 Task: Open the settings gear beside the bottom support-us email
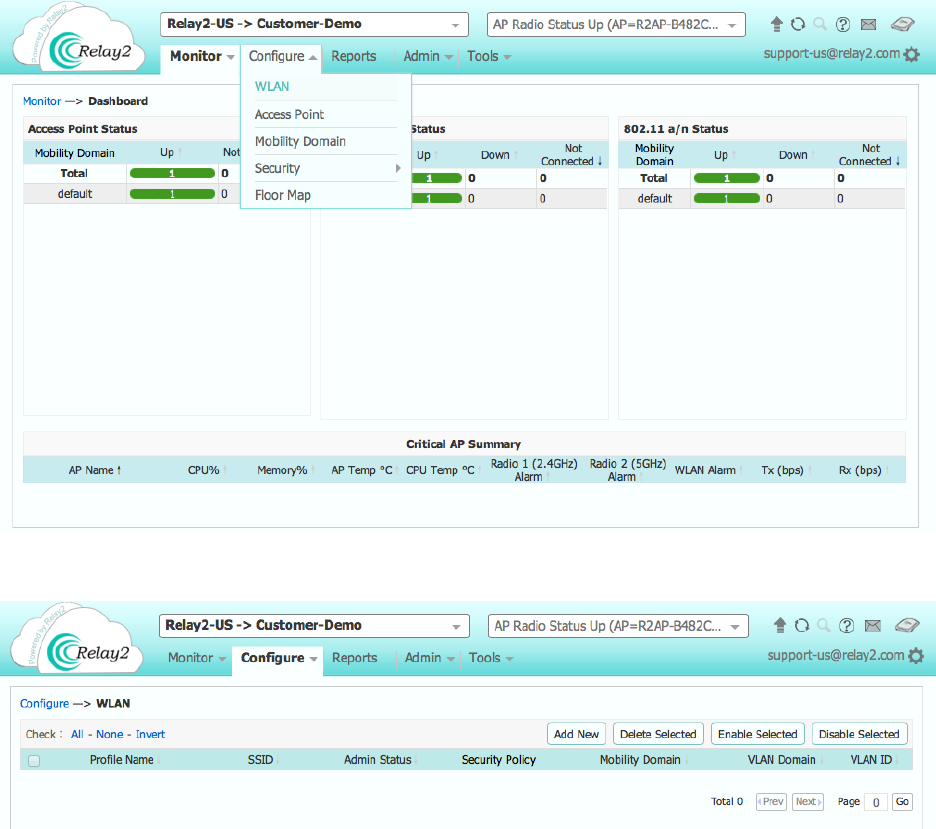(916, 656)
